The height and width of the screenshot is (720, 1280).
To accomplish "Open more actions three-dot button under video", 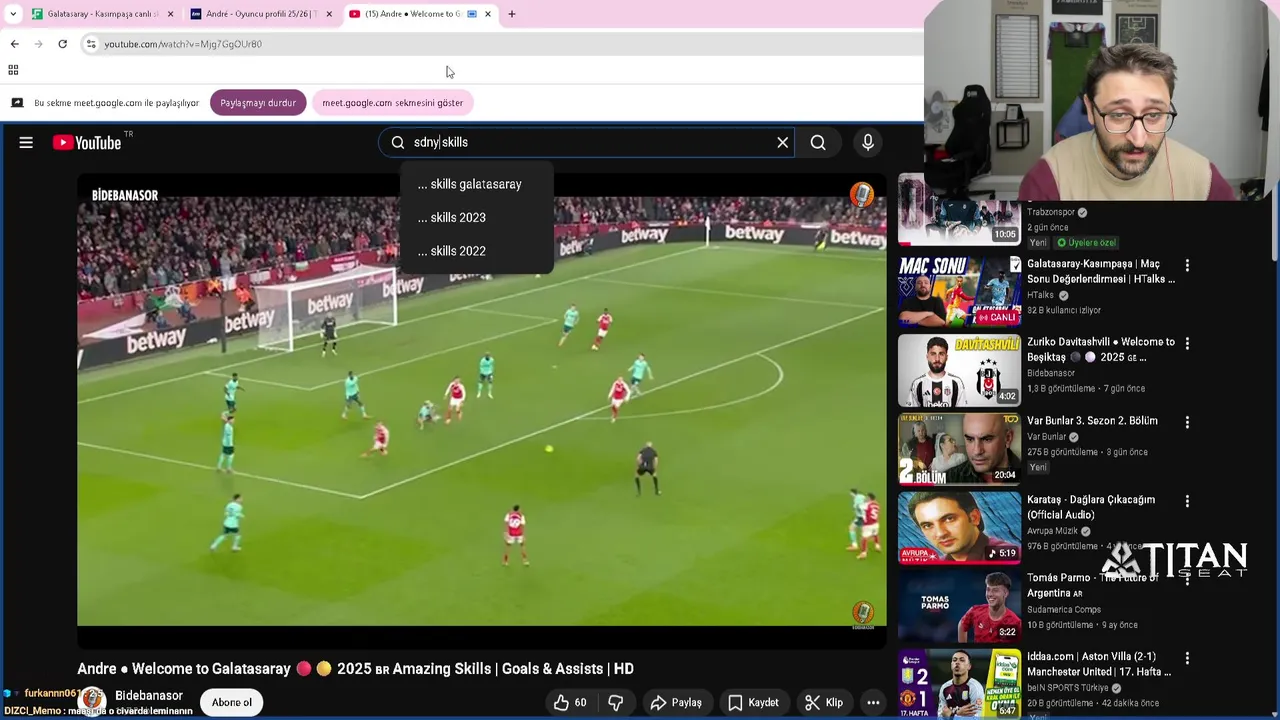I will click(873, 703).
